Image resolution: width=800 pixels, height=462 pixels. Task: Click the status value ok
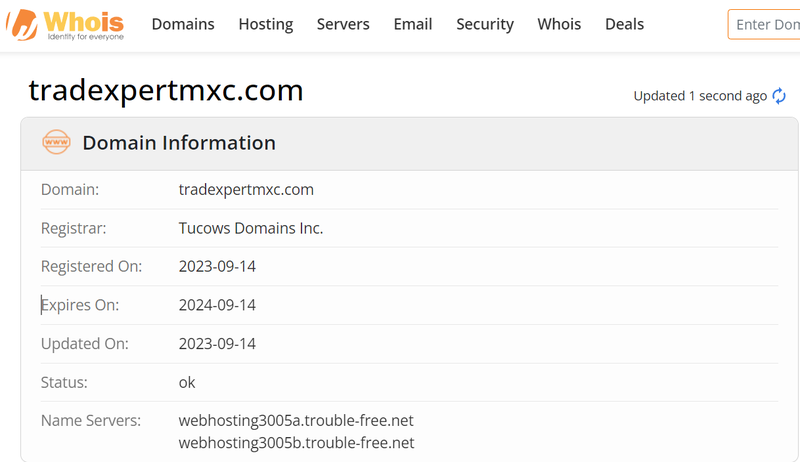(187, 382)
